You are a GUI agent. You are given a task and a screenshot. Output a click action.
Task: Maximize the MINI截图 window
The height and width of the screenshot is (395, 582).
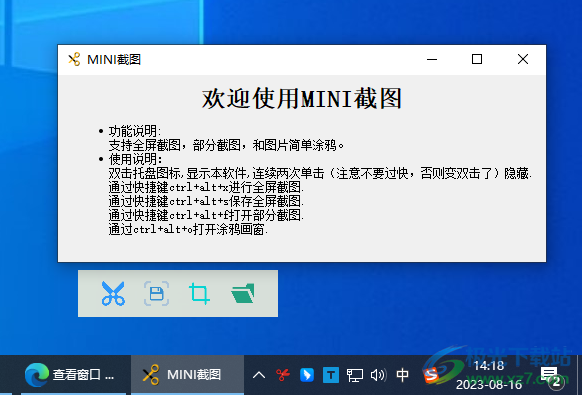[477, 59]
